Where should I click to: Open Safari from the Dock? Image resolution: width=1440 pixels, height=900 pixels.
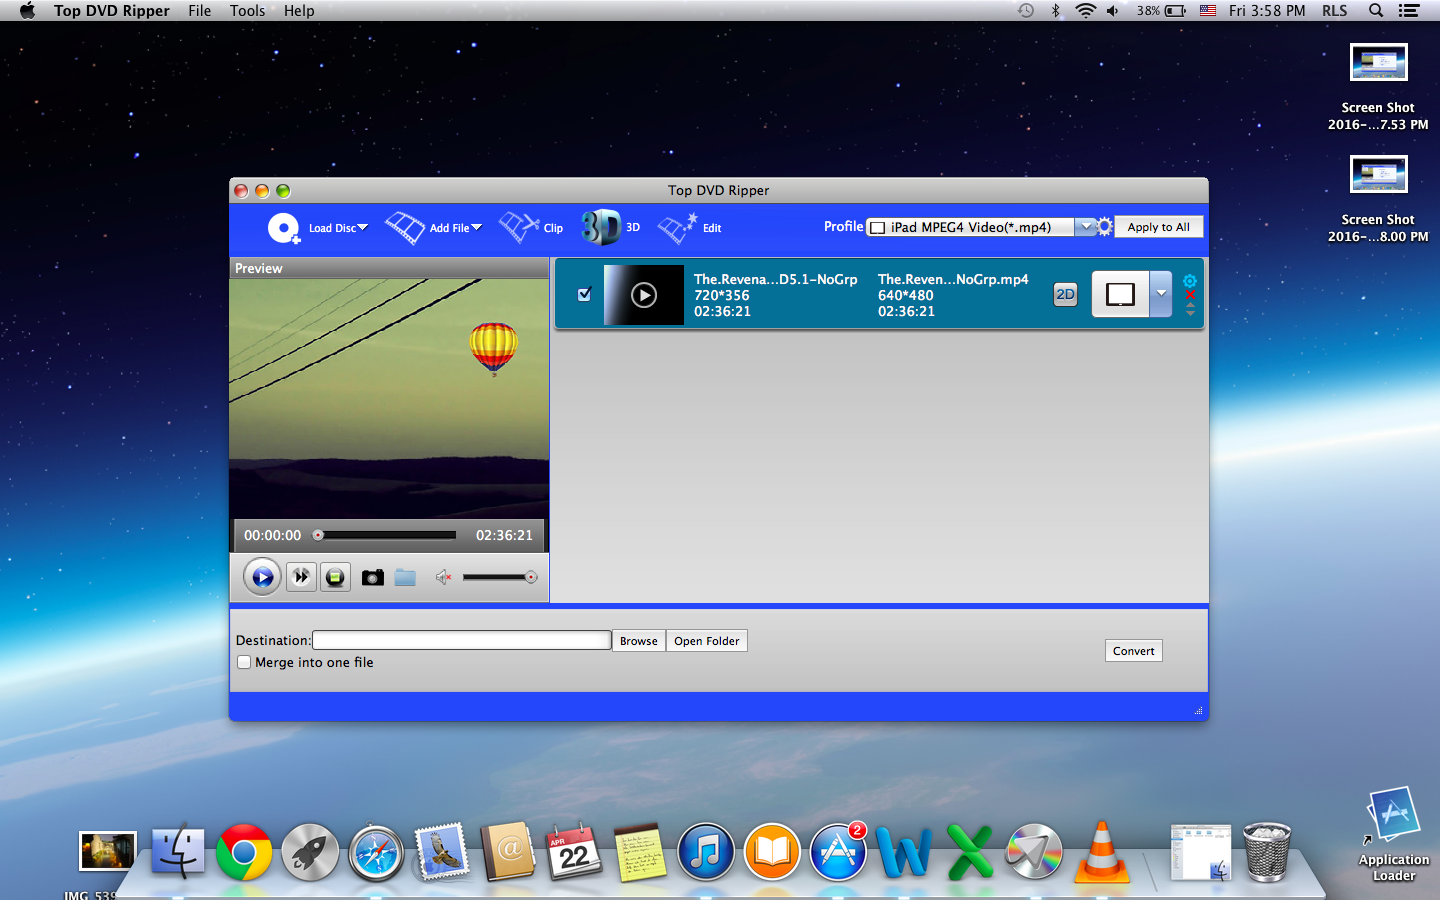tap(376, 853)
